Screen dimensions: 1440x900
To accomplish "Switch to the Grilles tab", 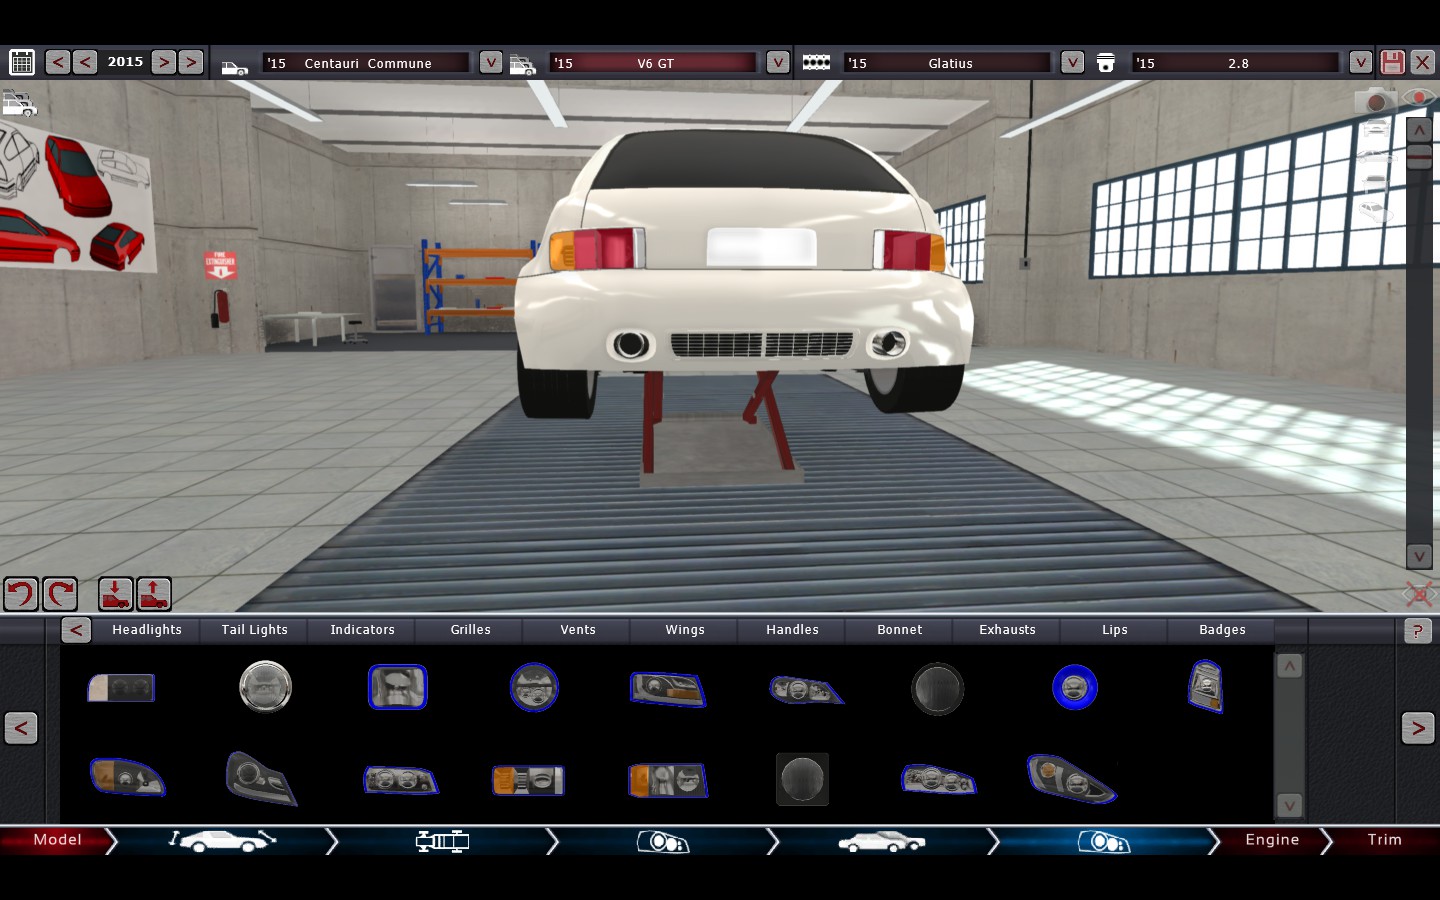I will point(470,630).
